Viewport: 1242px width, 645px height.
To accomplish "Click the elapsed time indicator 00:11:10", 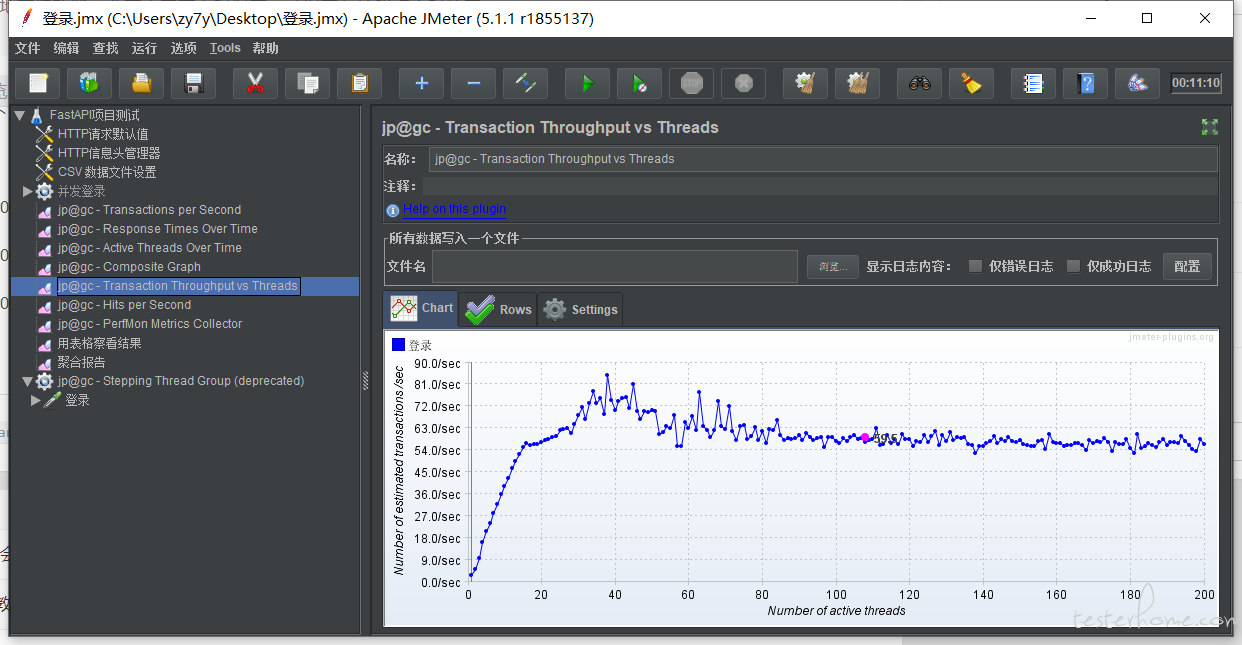I will [x=1197, y=83].
